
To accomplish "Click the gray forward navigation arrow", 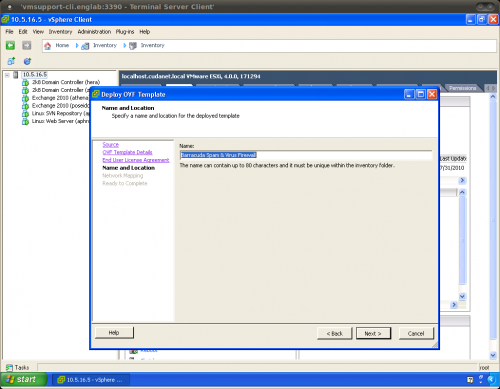I will [27, 45].
